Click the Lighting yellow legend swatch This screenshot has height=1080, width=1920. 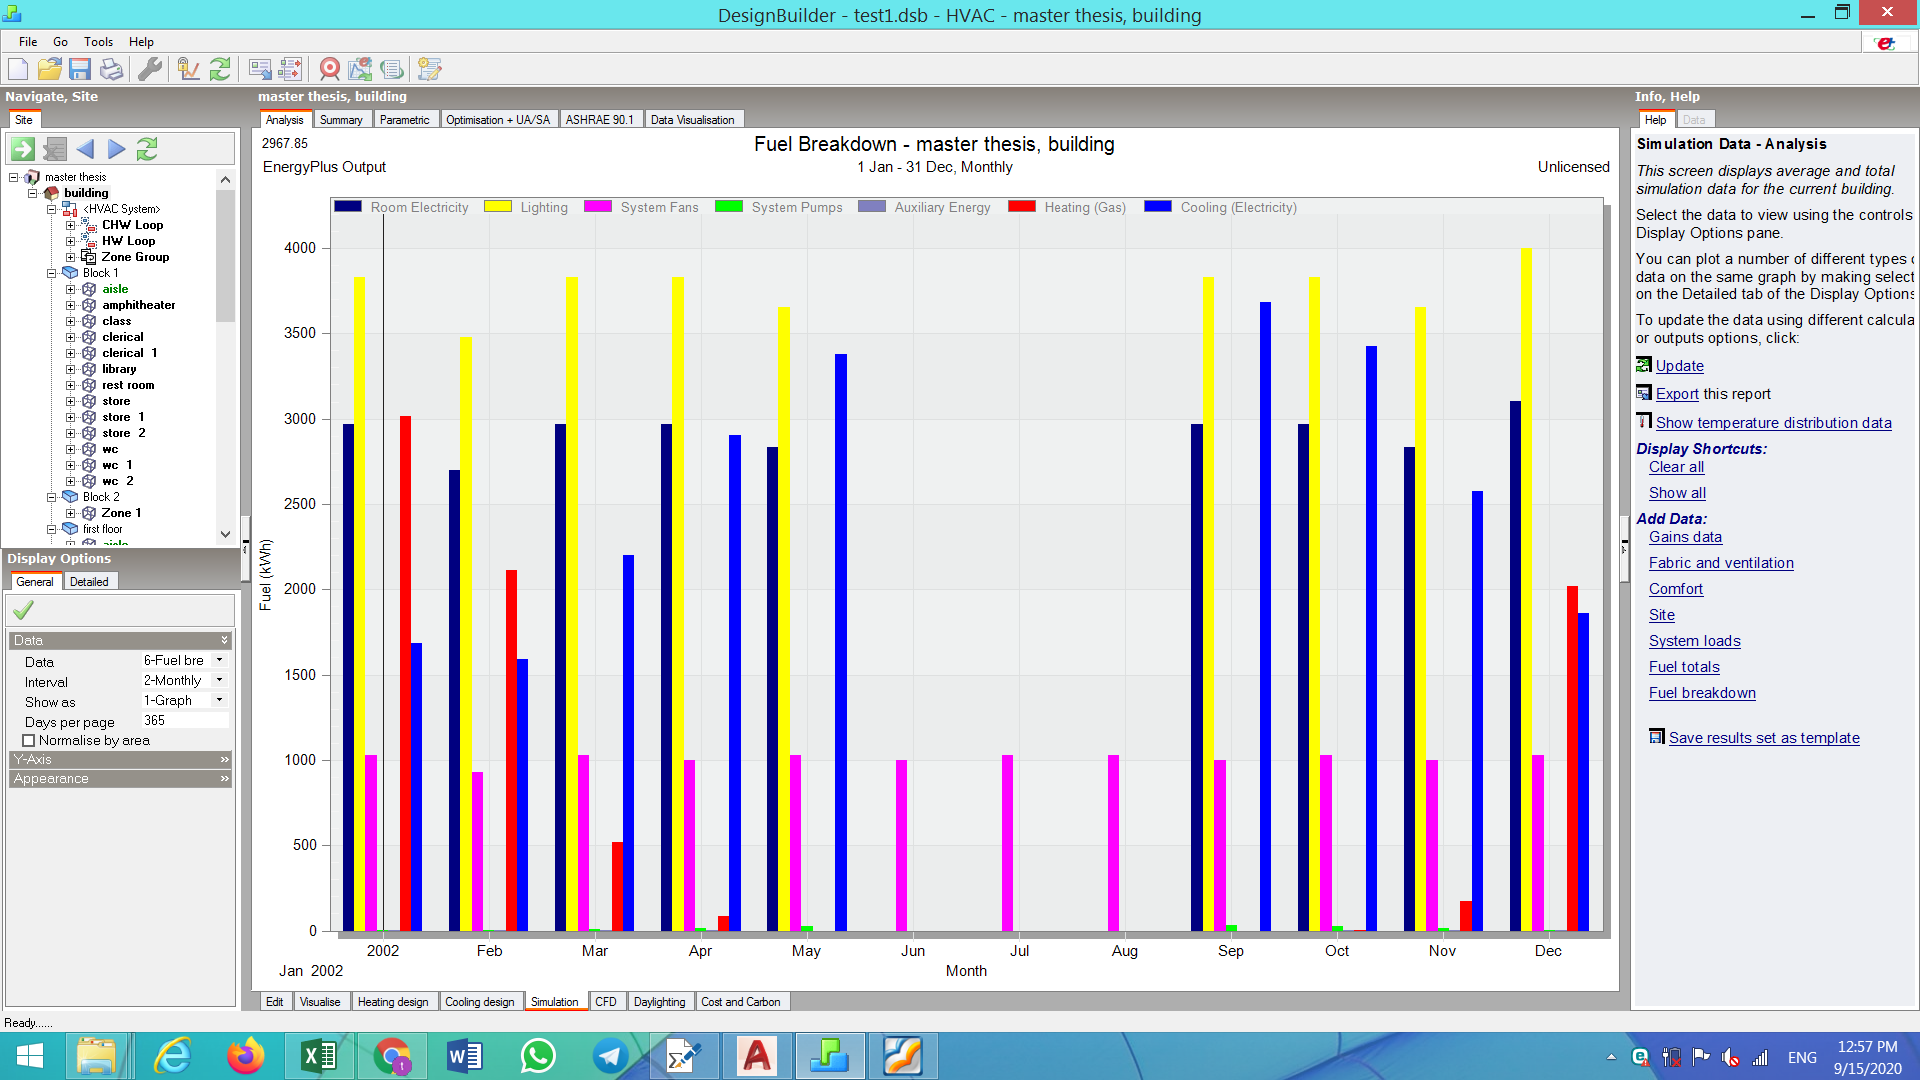click(498, 207)
